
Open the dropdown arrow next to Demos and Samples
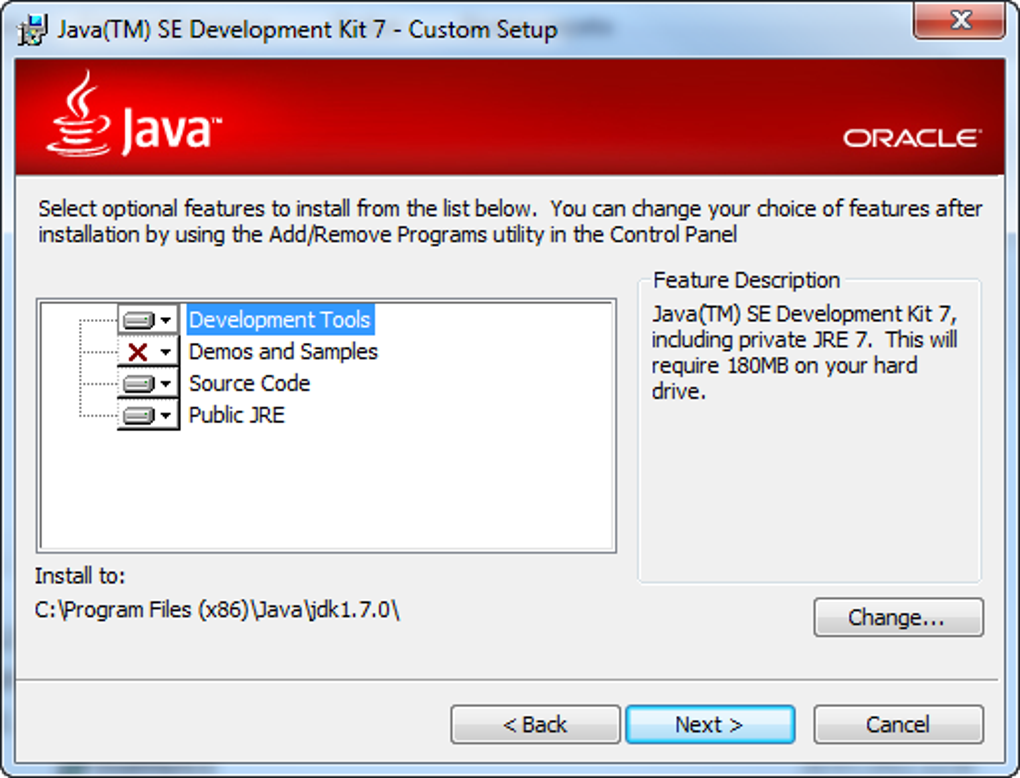point(167,351)
